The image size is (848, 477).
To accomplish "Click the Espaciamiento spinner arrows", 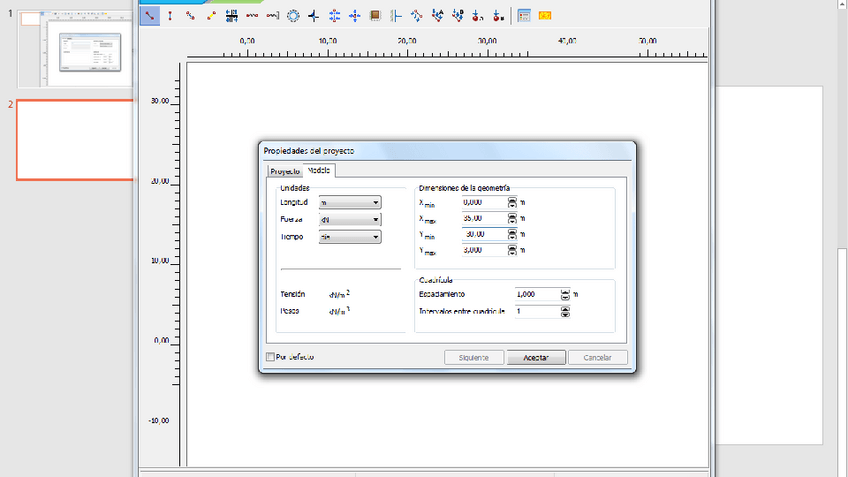I will tap(565, 295).
